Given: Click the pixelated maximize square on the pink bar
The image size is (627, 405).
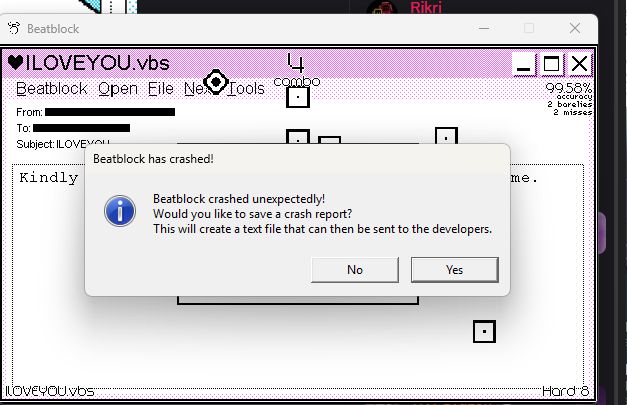Looking at the screenshot, I should click(x=551, y=64).
